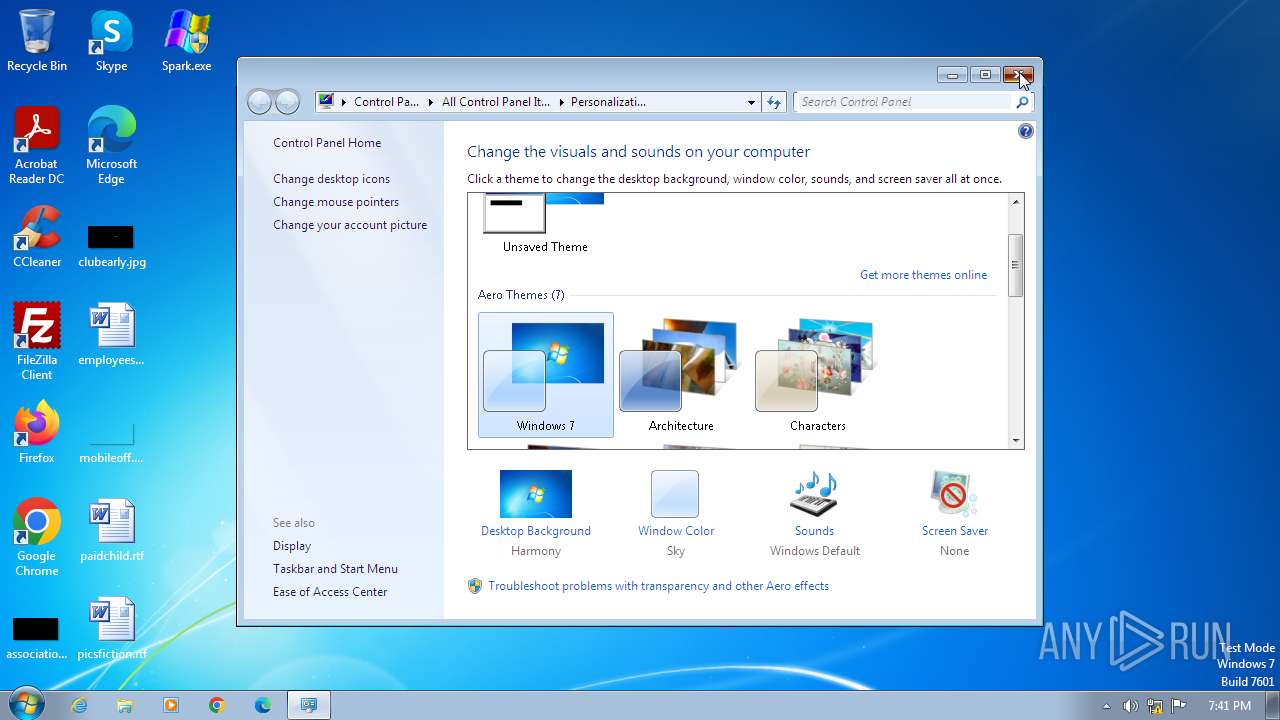
Task: Launch Firefox from the desktop
Action: pos(37,433)
